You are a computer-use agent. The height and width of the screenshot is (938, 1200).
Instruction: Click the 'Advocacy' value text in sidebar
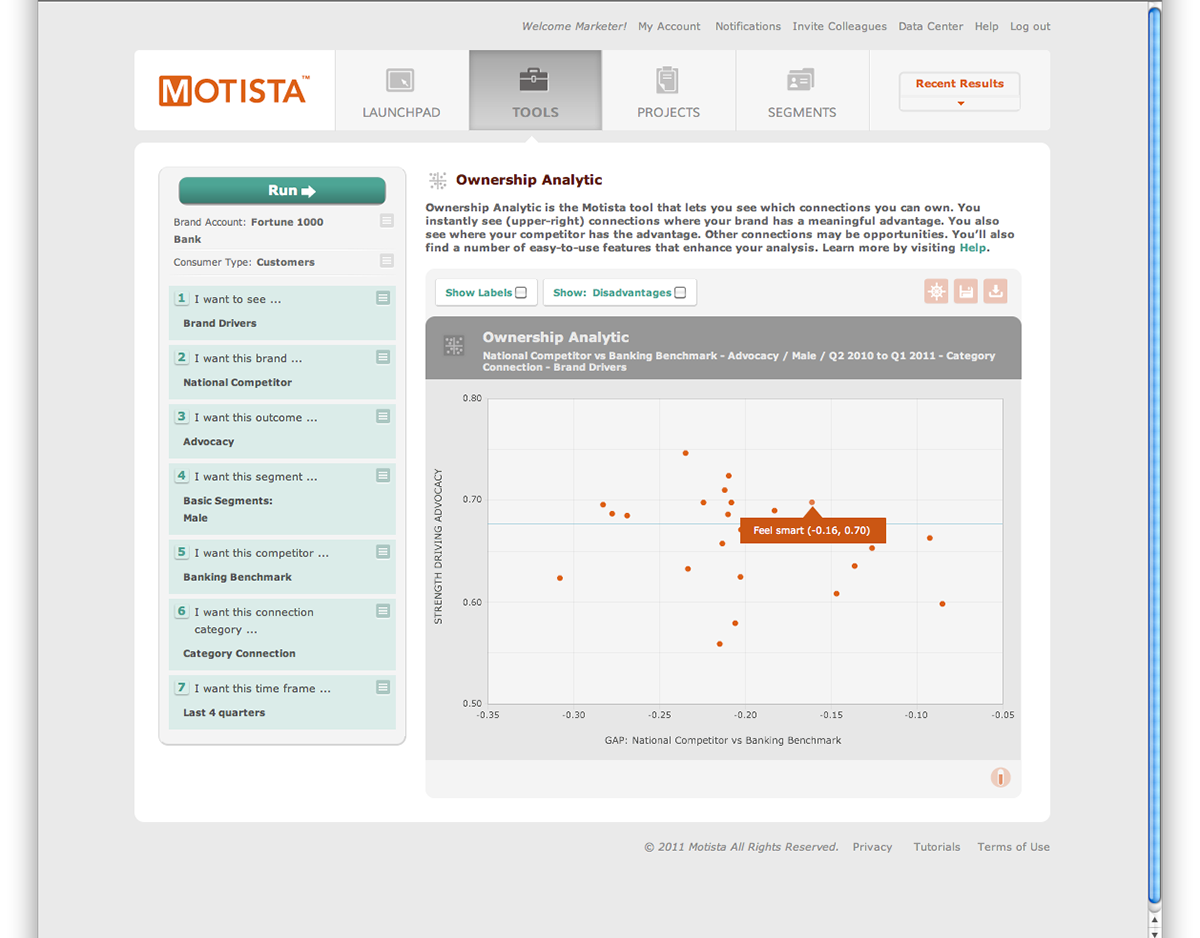pos(209,441)
